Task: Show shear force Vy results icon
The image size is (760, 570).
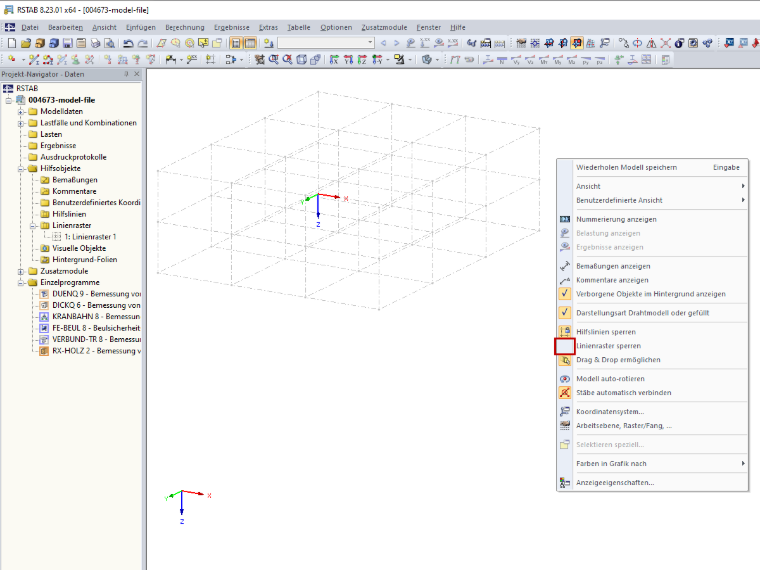Action: 516,60
